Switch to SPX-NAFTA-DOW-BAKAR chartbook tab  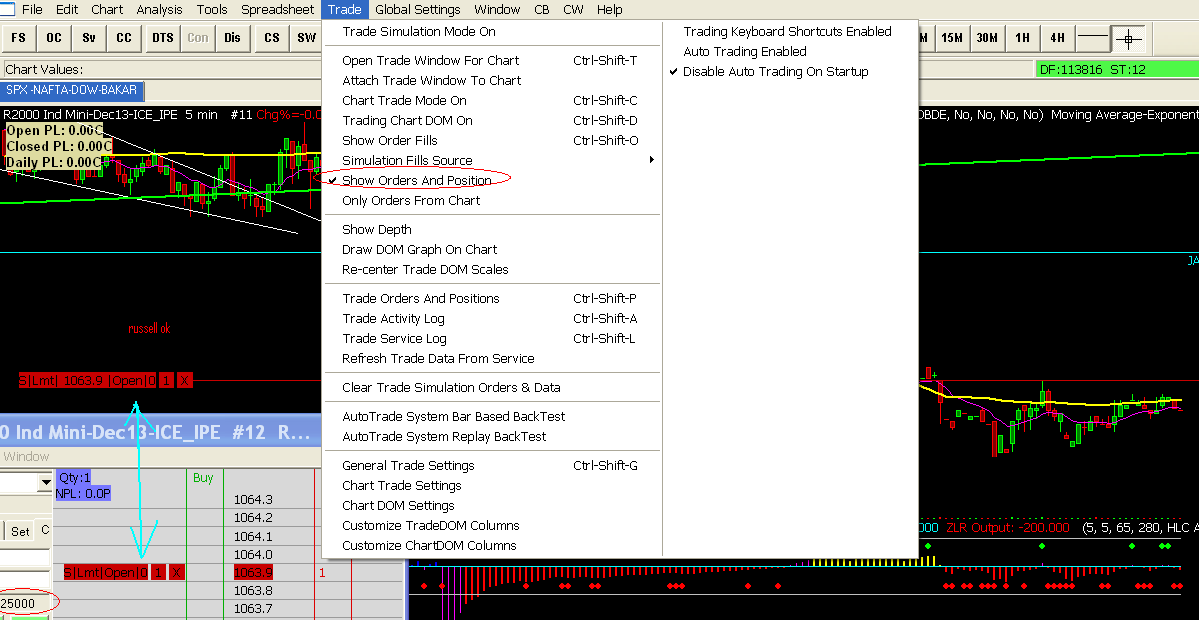(x=72, y=89)
